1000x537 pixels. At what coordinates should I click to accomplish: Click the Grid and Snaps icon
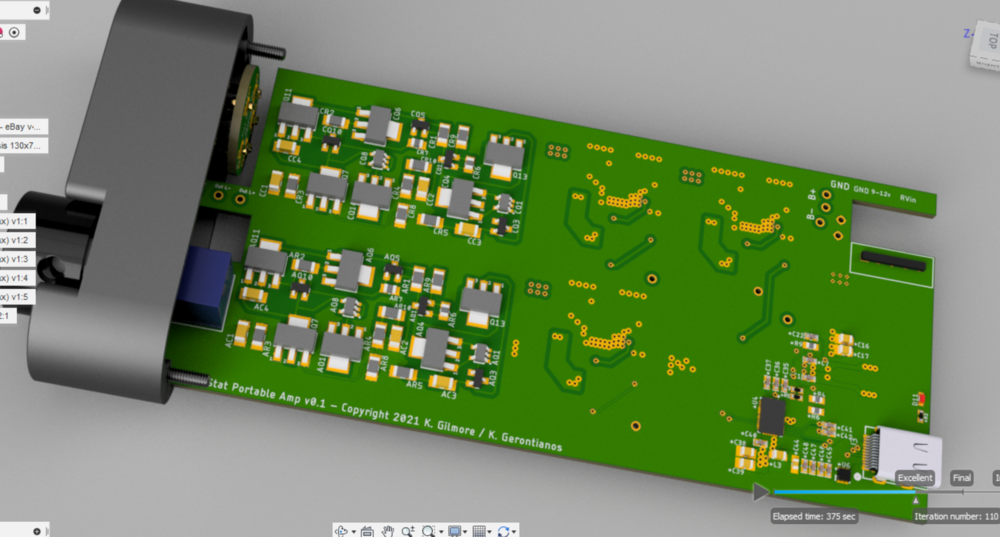coord(479,531)
